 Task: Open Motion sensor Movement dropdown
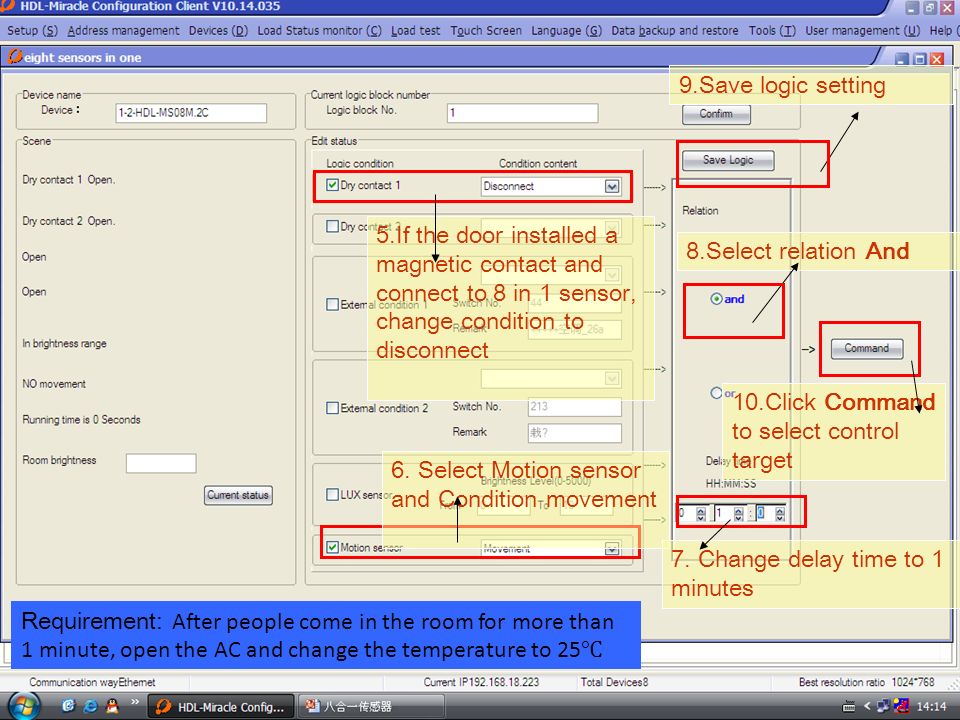click(612, 549)
